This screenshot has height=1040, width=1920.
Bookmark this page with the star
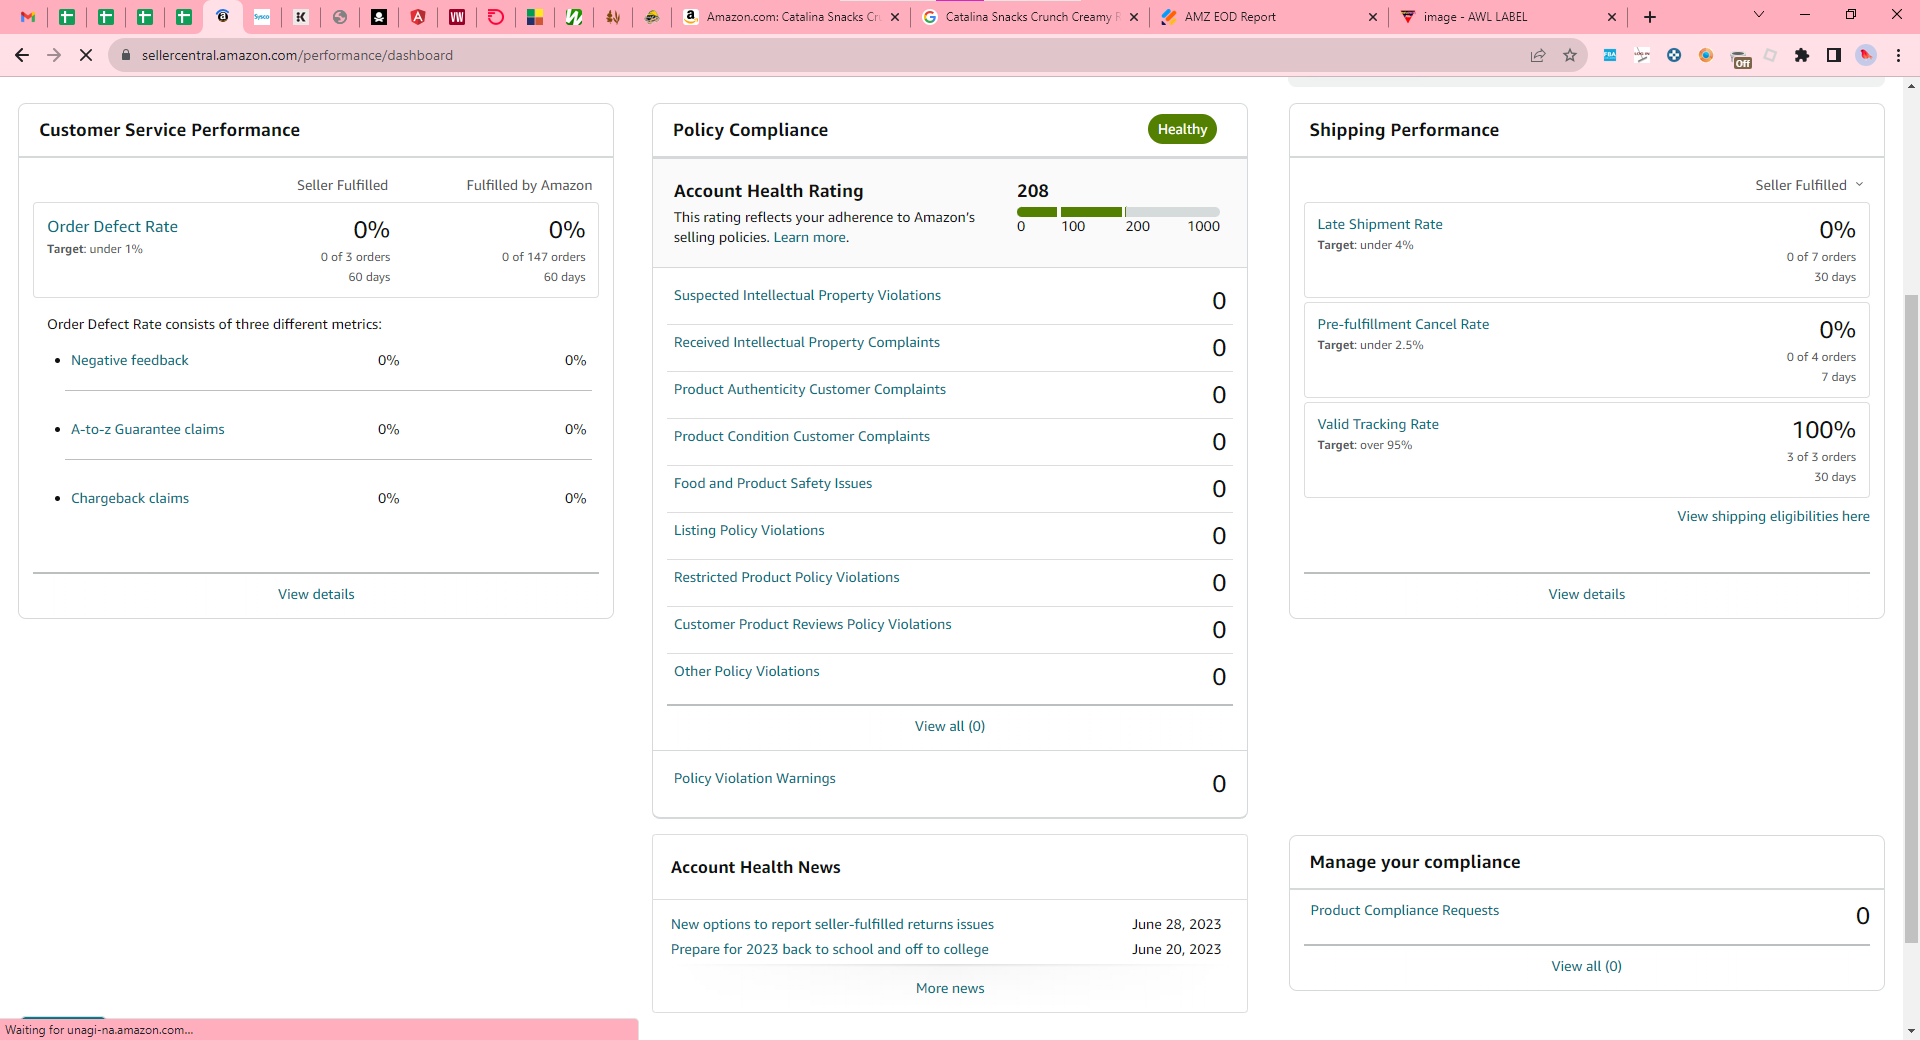[x=1570, y=55]
